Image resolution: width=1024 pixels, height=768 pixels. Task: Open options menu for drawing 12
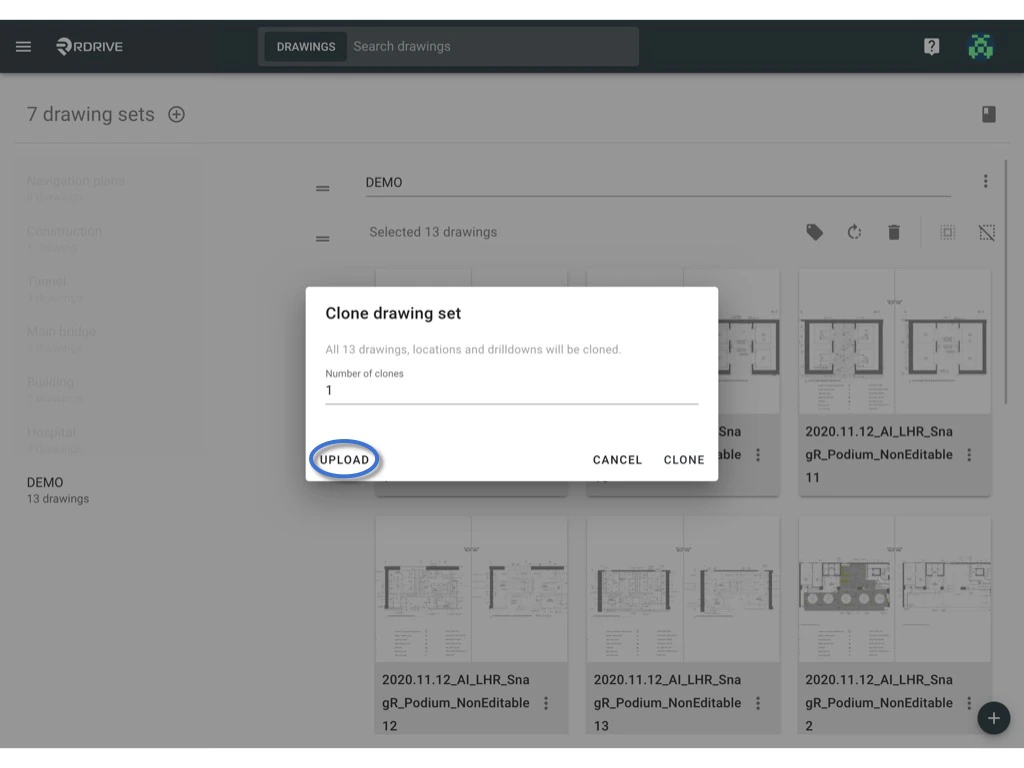[546, 703]
